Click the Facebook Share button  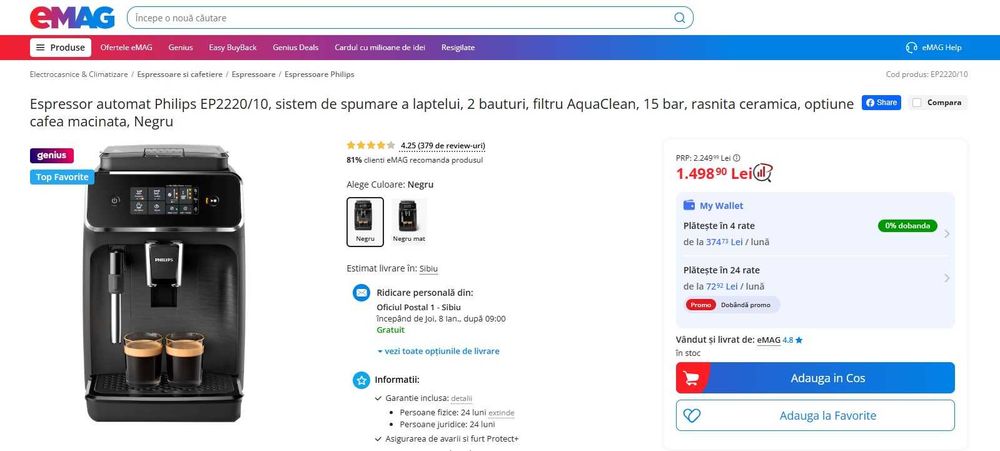882,102
